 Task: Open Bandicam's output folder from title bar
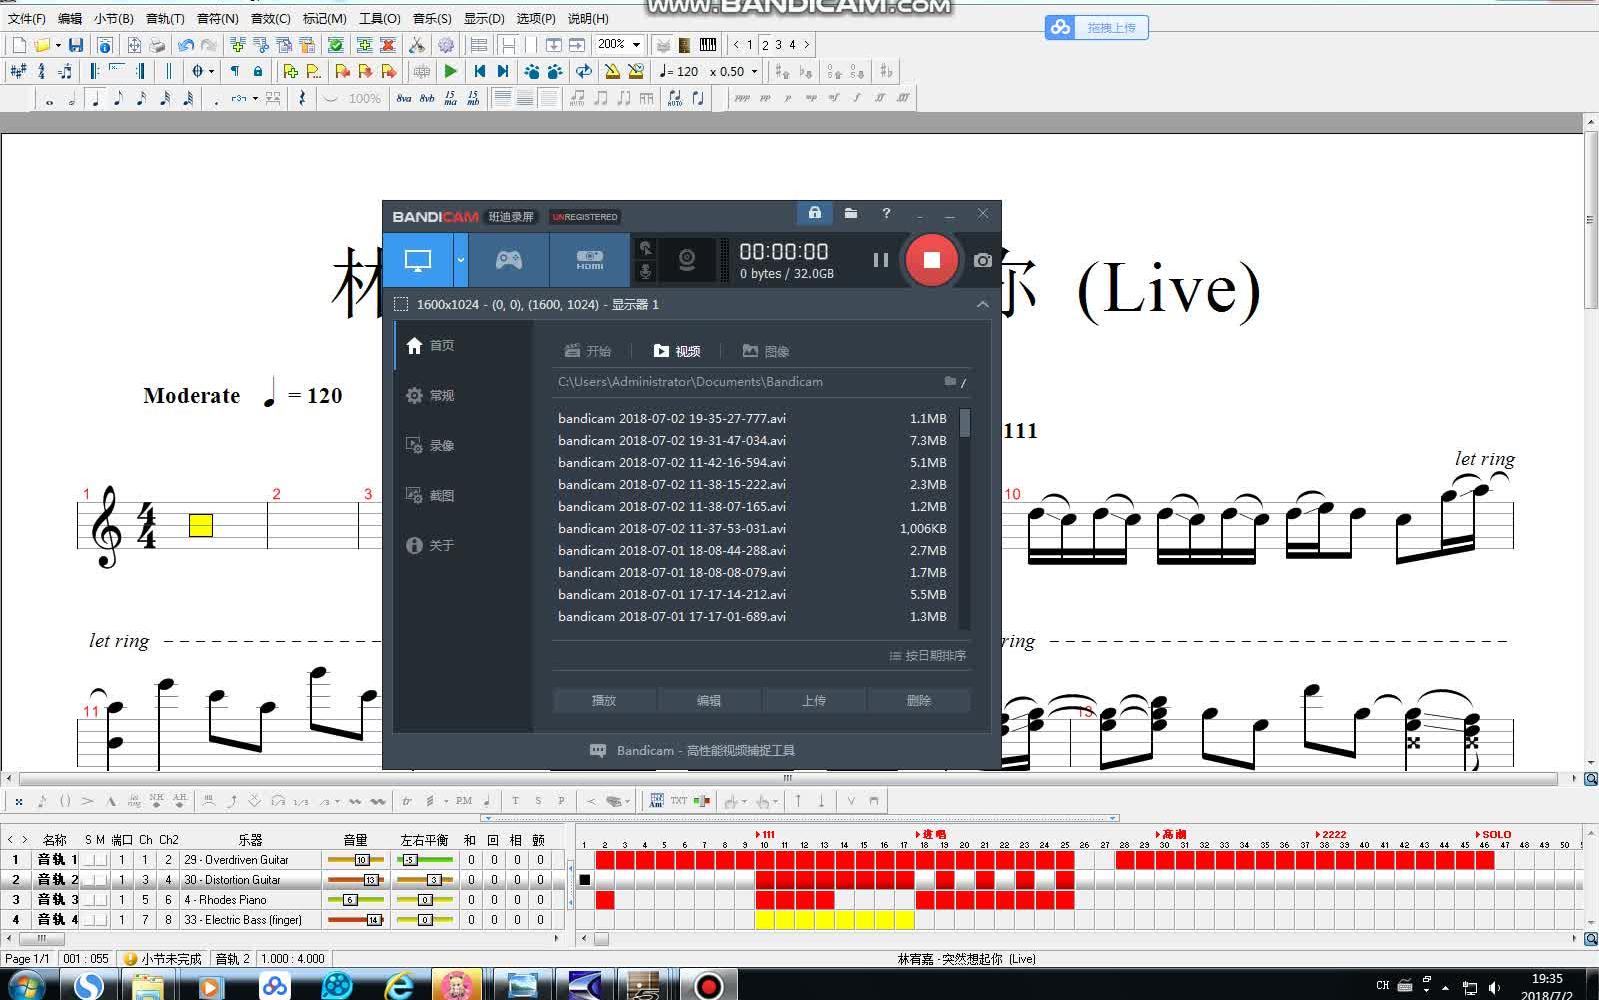click(851, 213)
